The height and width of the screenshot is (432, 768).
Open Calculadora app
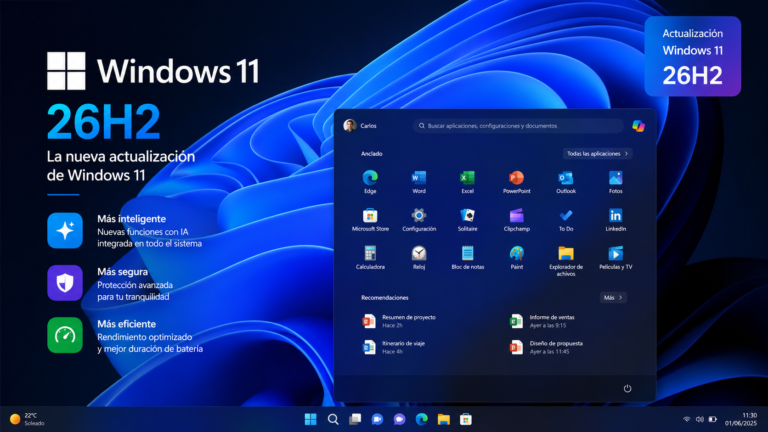[x=370, y=258]
